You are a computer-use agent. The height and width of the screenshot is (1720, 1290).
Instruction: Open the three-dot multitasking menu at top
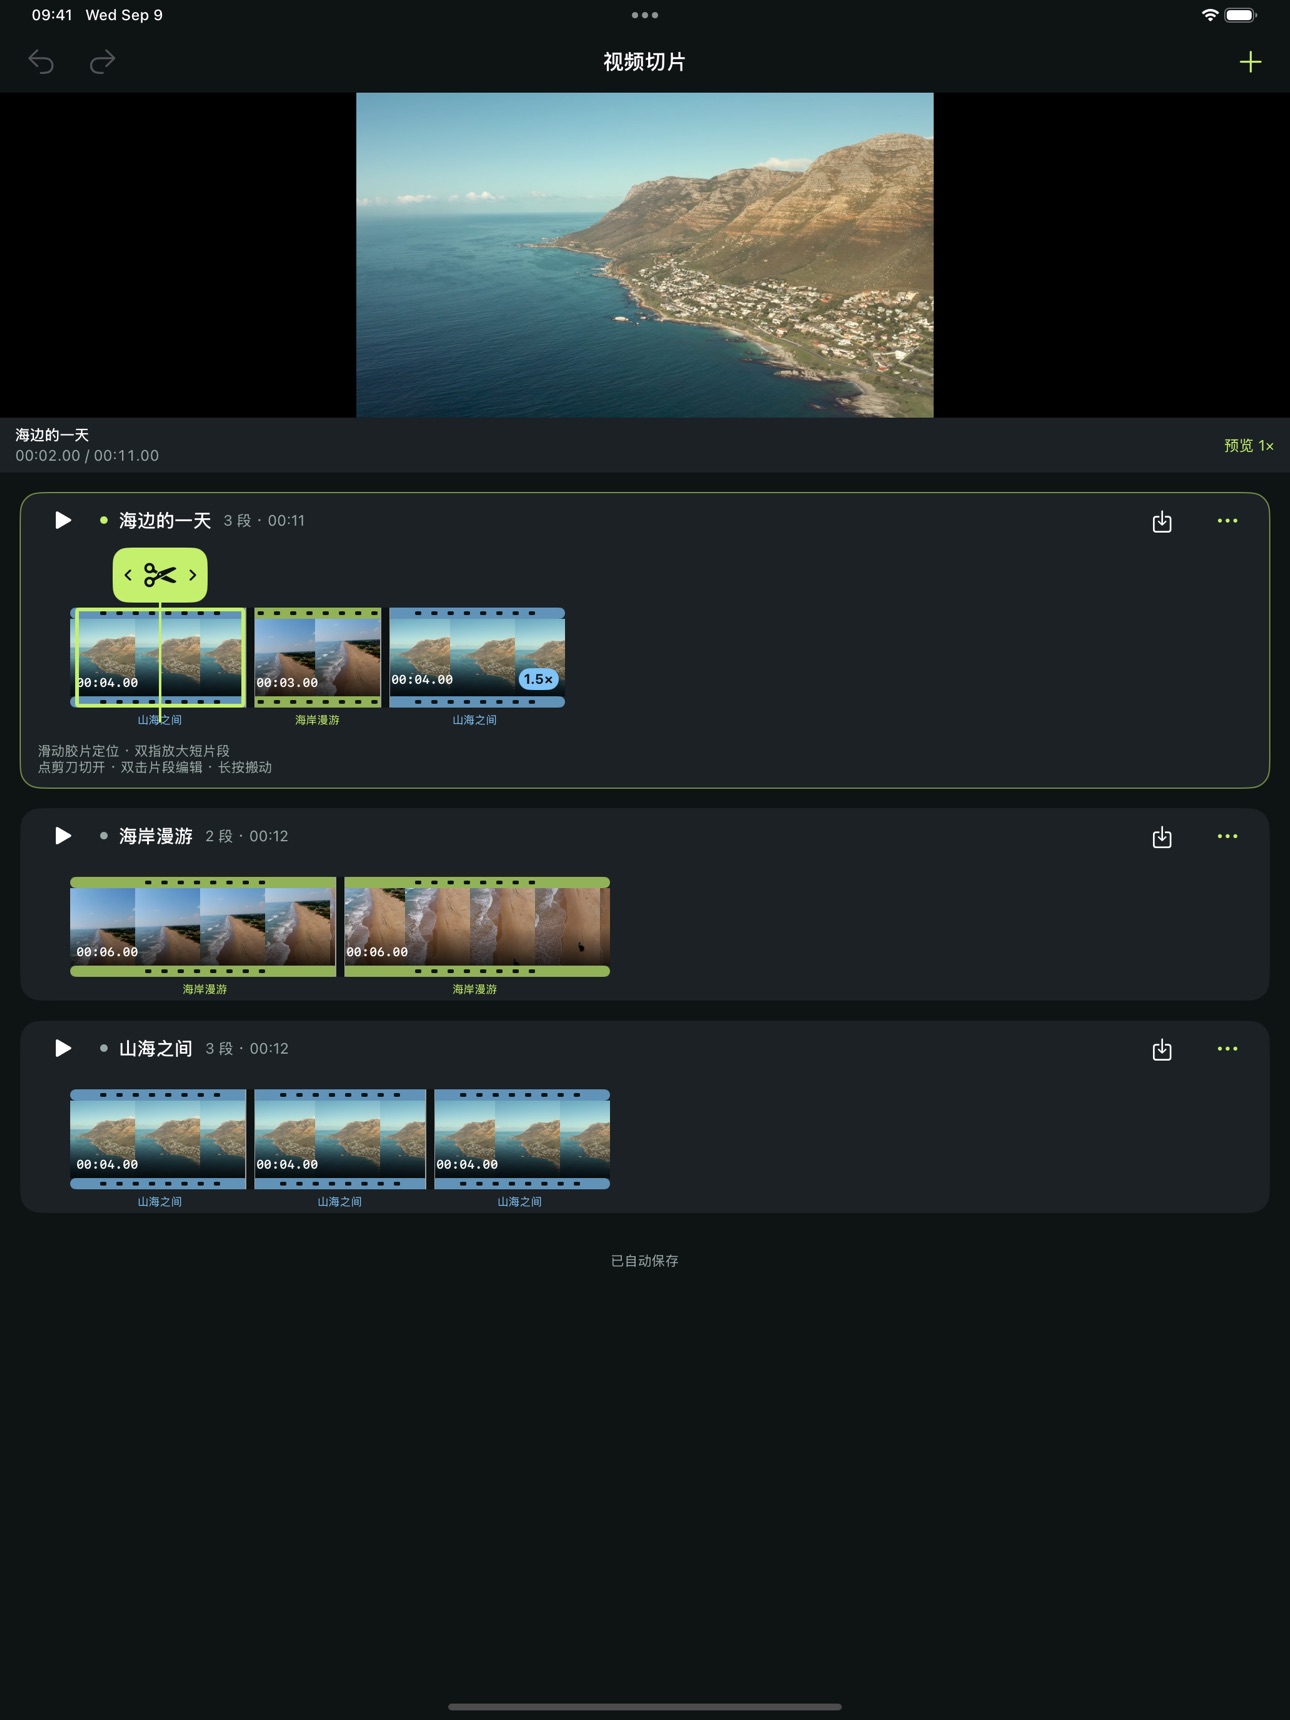[645, 15]
